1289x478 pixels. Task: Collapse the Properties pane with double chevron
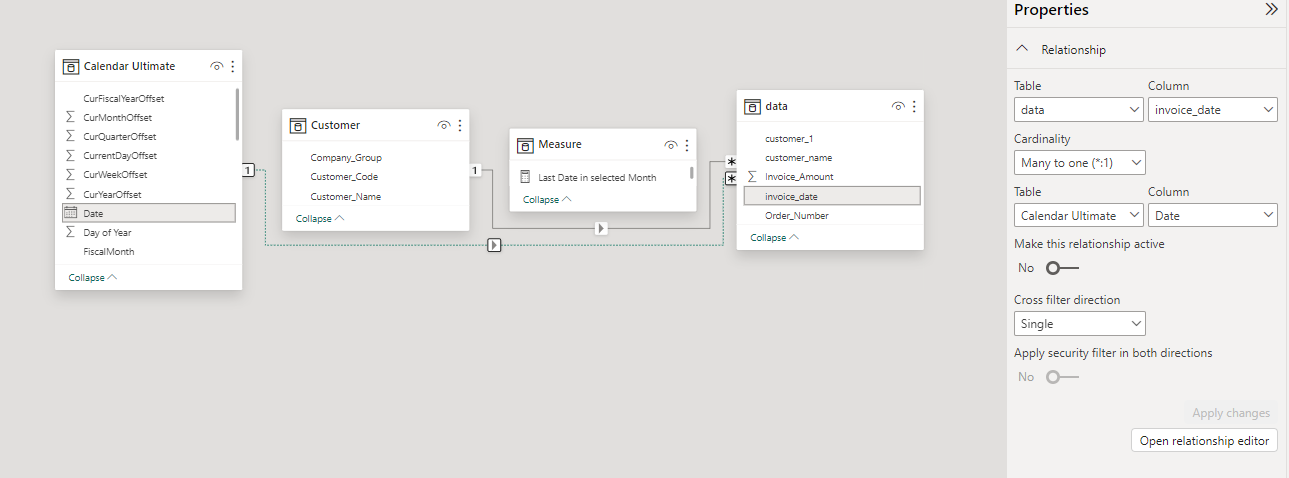click(1271, 10)
